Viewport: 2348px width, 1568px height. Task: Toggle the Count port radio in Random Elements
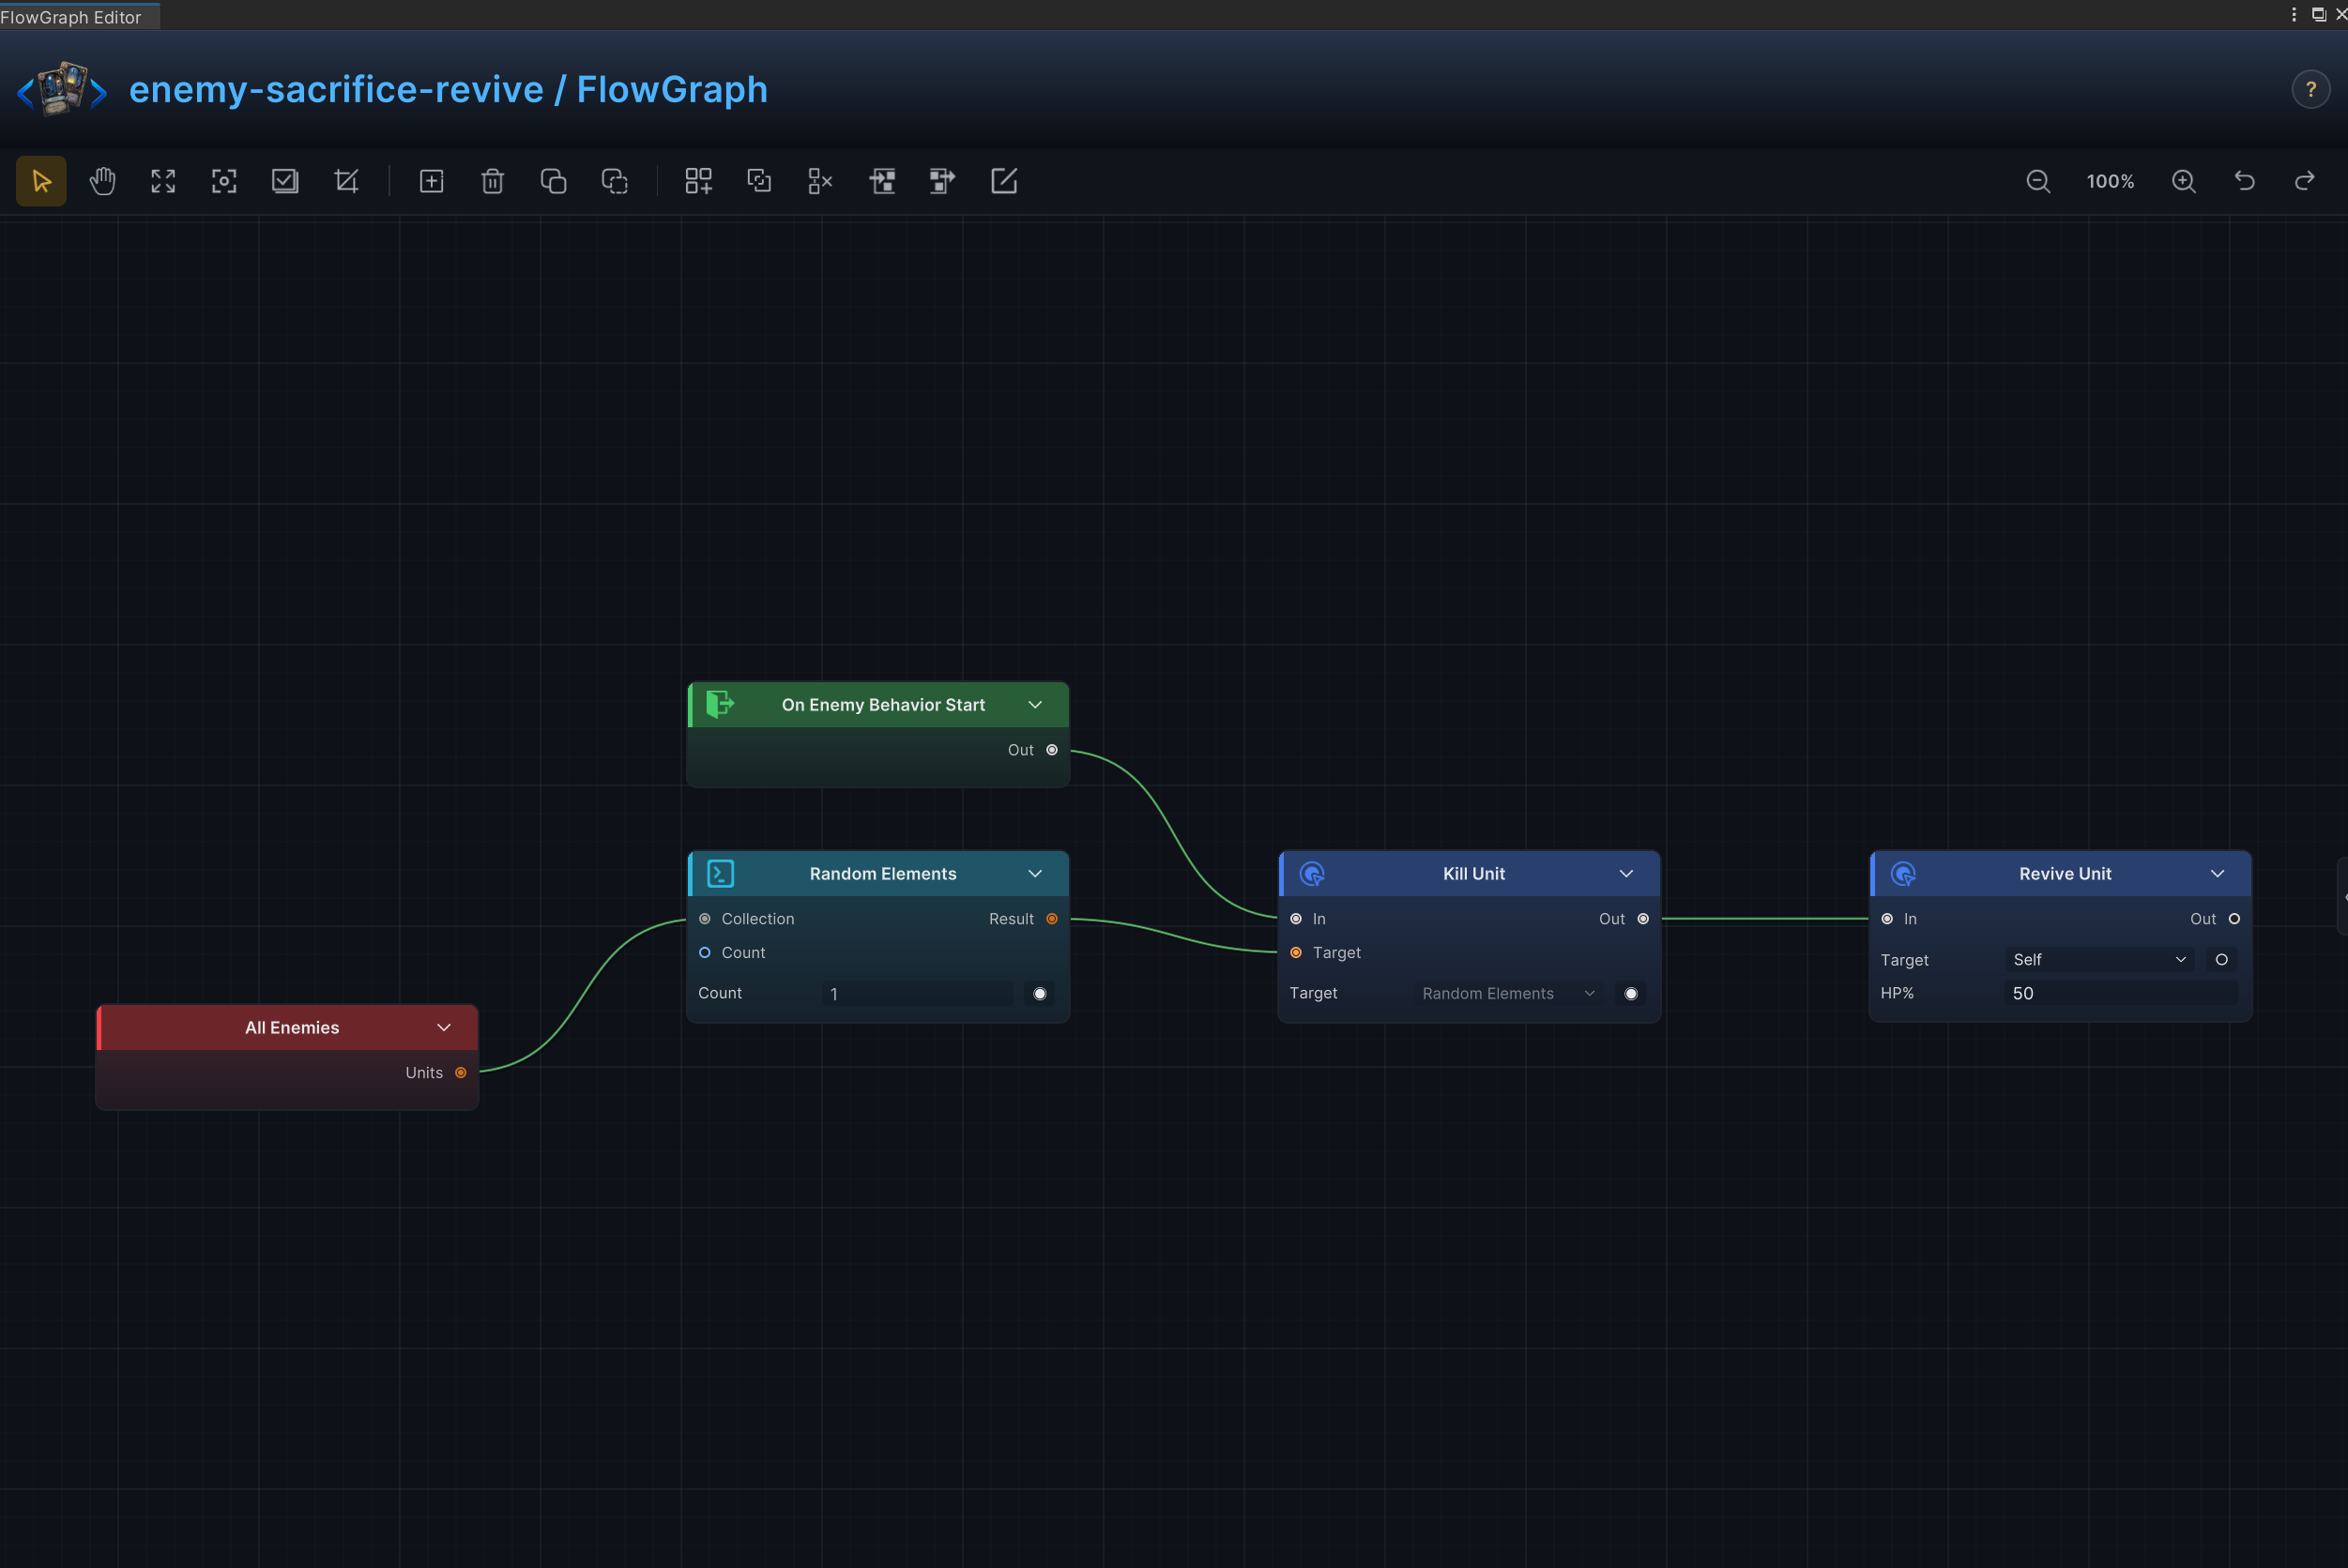705,953
